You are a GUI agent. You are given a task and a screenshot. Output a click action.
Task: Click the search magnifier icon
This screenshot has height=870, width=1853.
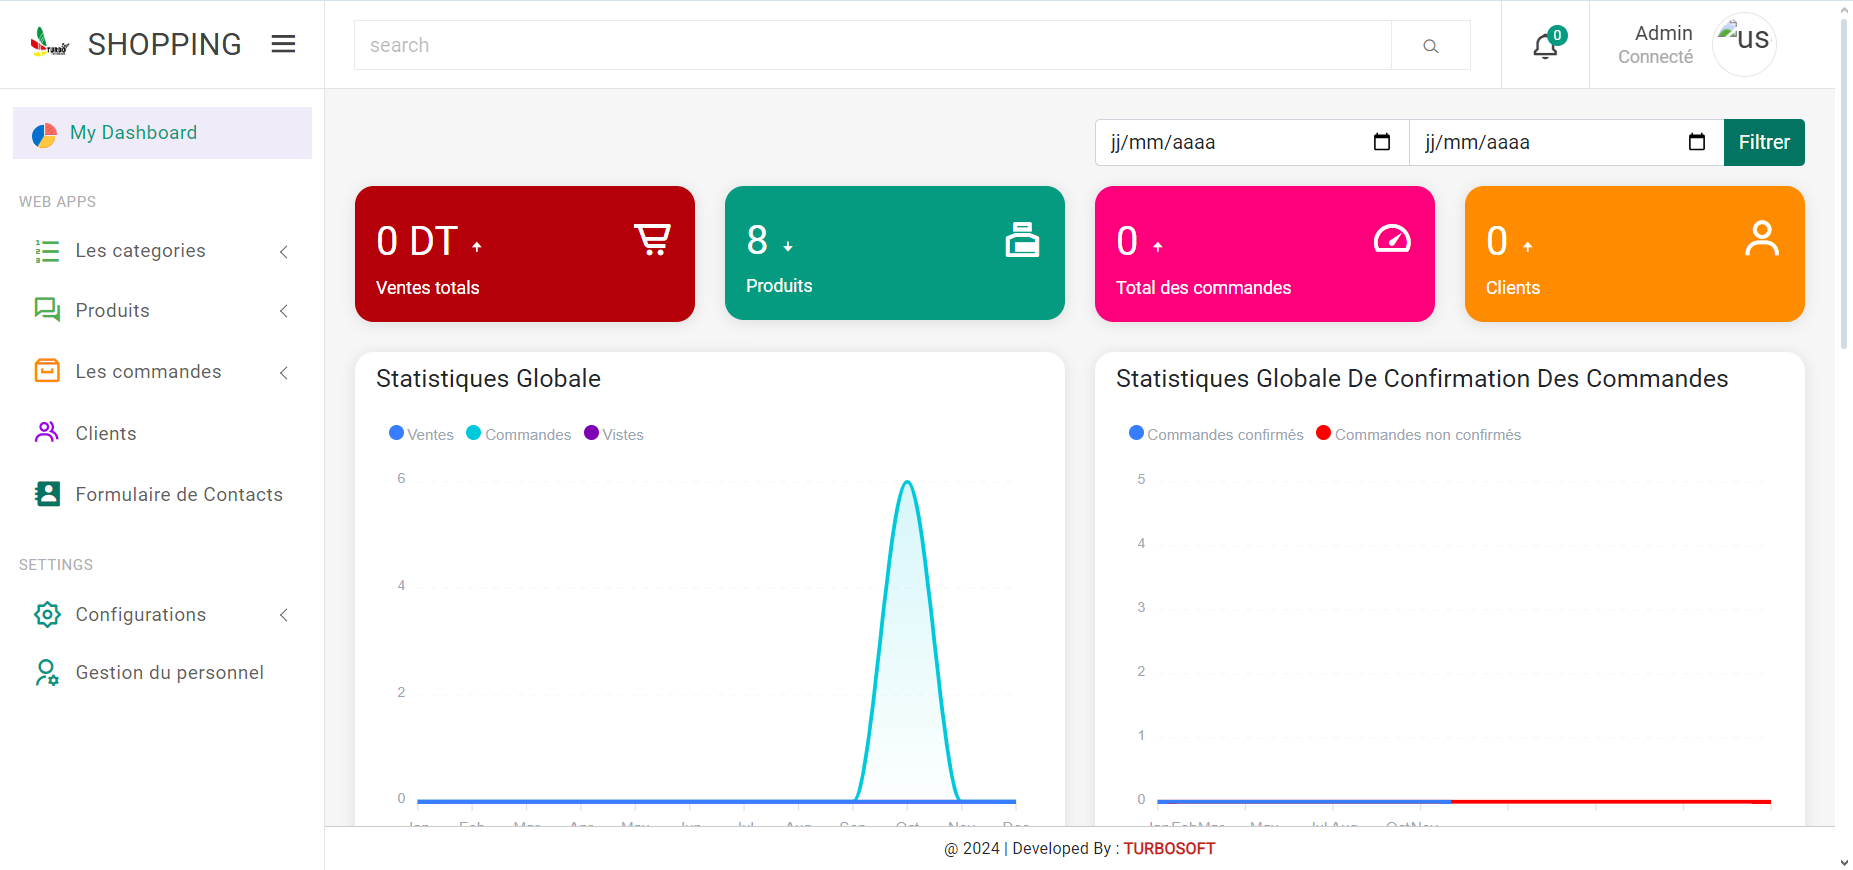click(1430, 46)
